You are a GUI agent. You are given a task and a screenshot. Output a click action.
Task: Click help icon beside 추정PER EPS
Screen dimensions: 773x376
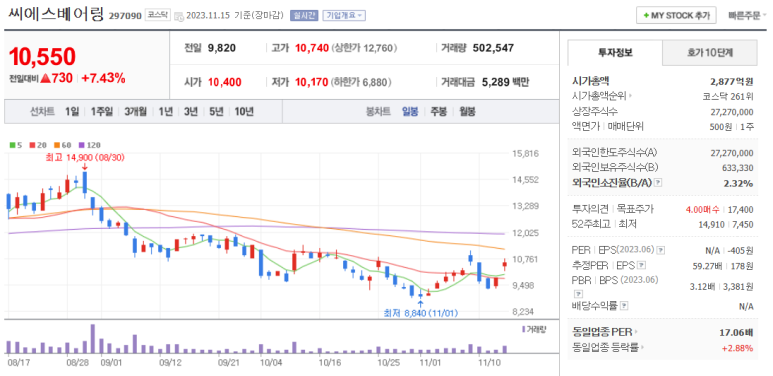click(x=641, y=265)
